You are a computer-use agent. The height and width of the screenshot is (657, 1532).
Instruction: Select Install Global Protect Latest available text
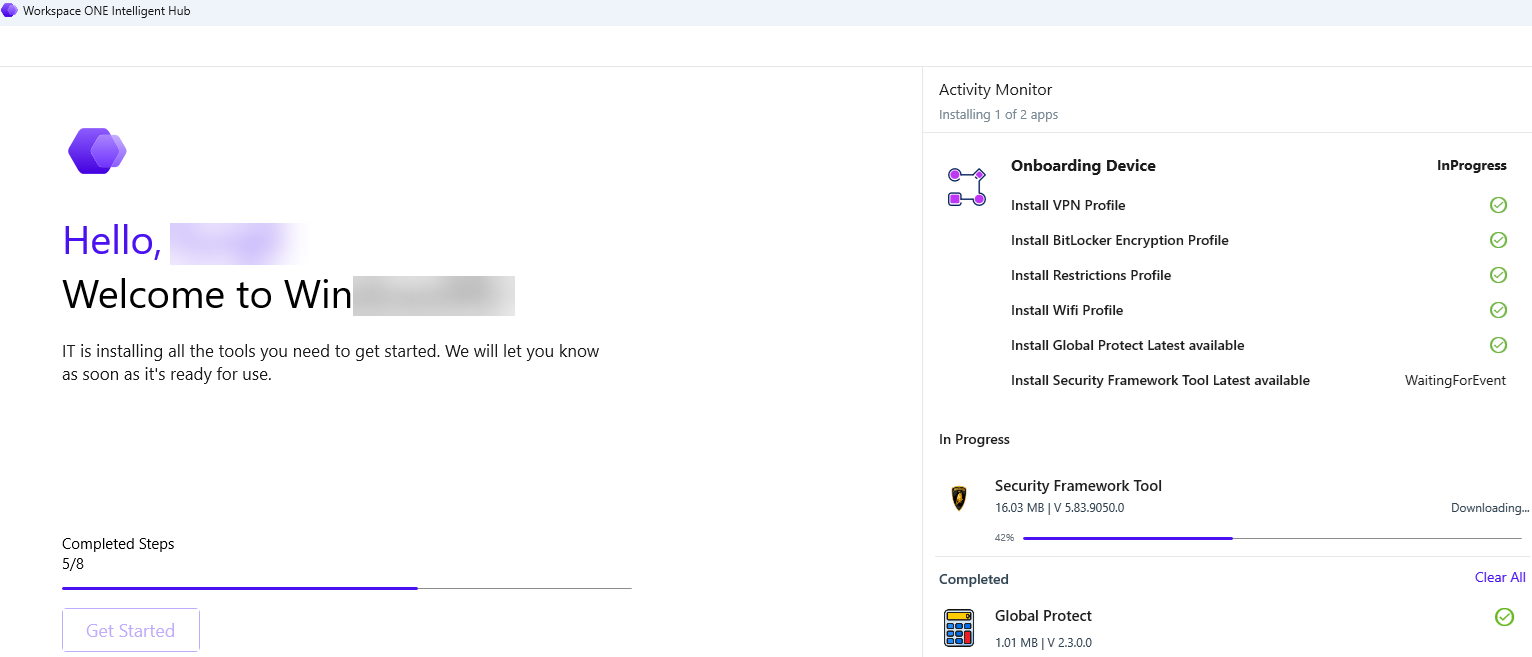[1127, 345]
